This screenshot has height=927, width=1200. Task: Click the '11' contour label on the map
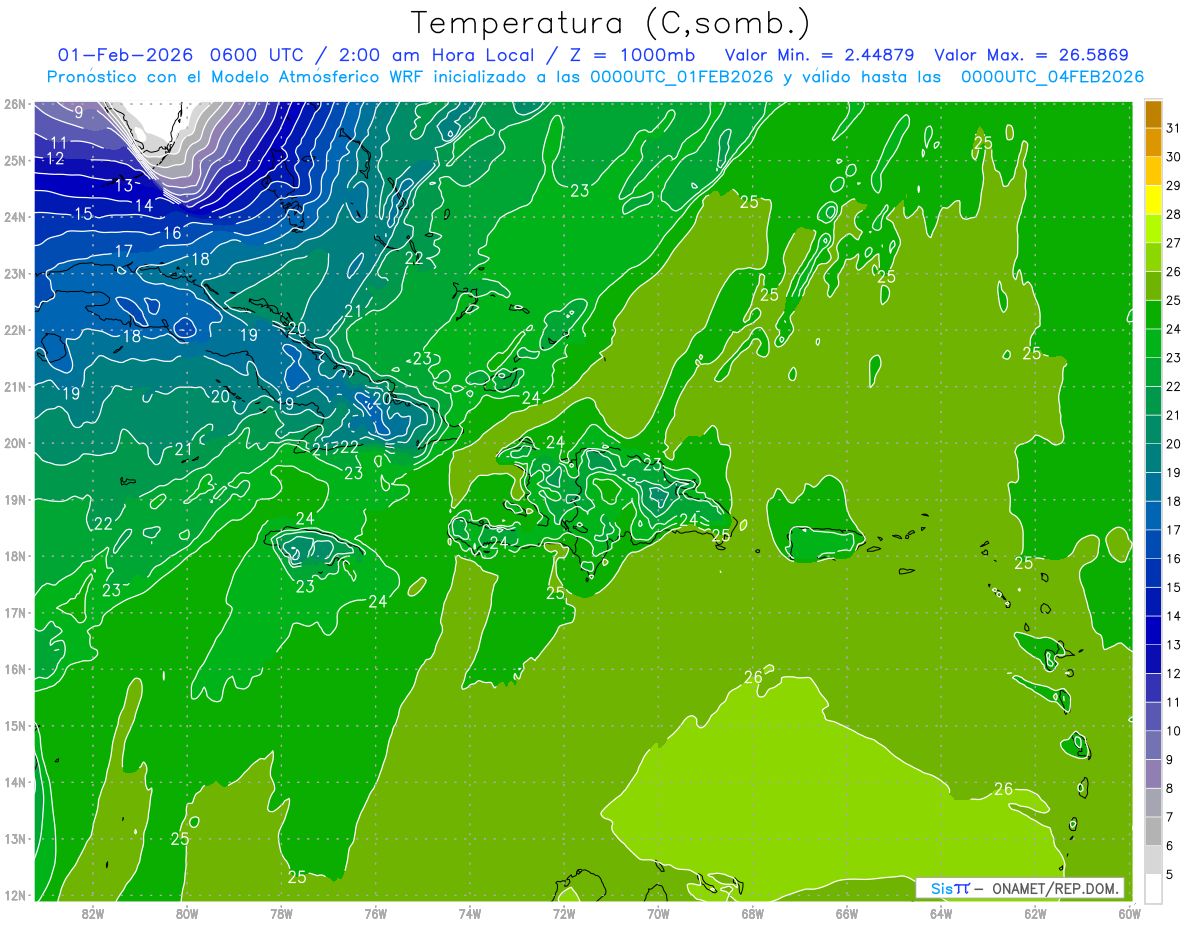(59, 143)
